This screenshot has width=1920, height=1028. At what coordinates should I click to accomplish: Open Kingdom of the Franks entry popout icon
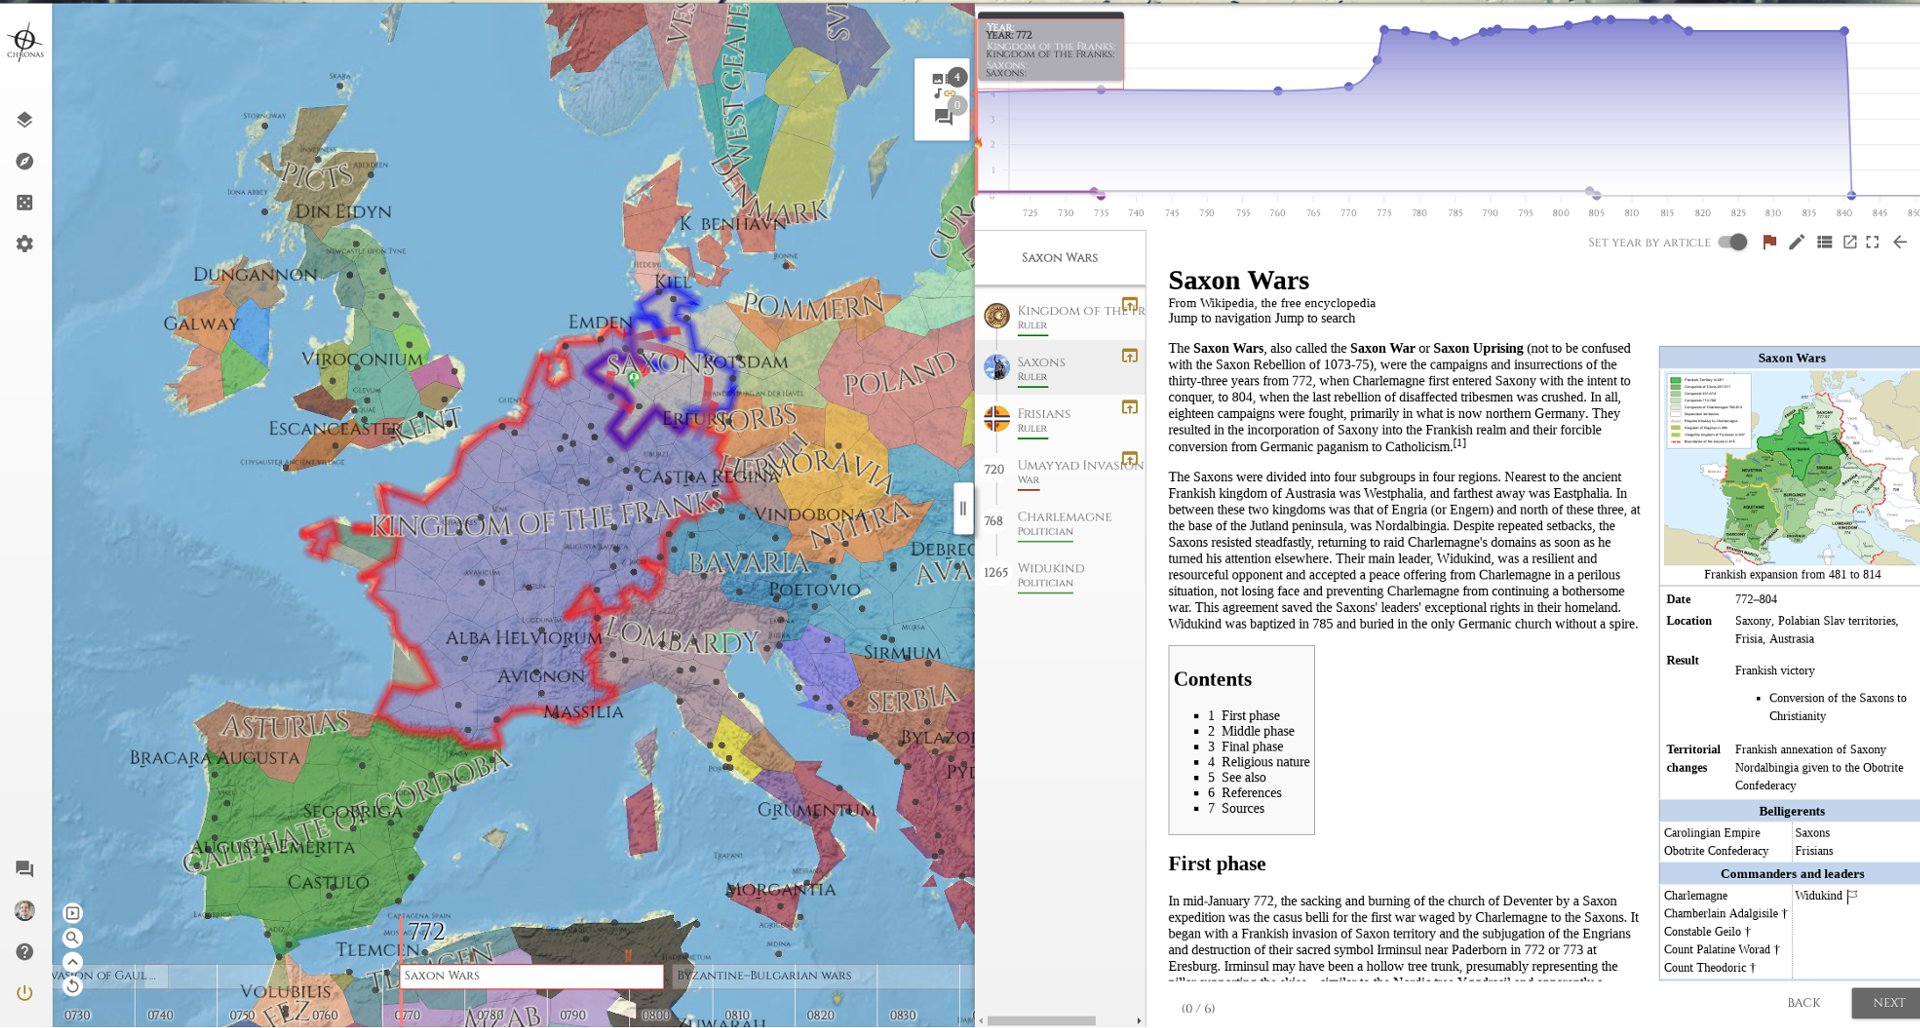point(1130,304)
